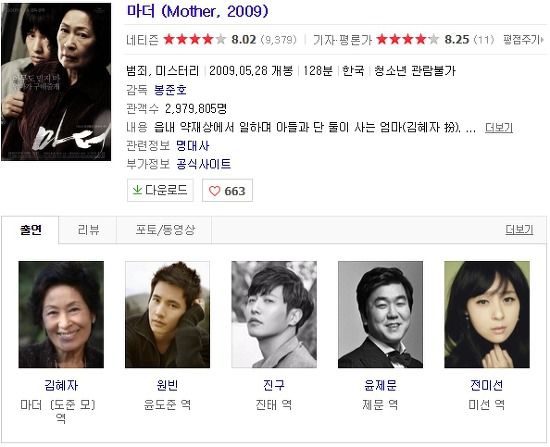
Task: Open the 마더 (Mother, 2009) title link
Action: point(197,11)
